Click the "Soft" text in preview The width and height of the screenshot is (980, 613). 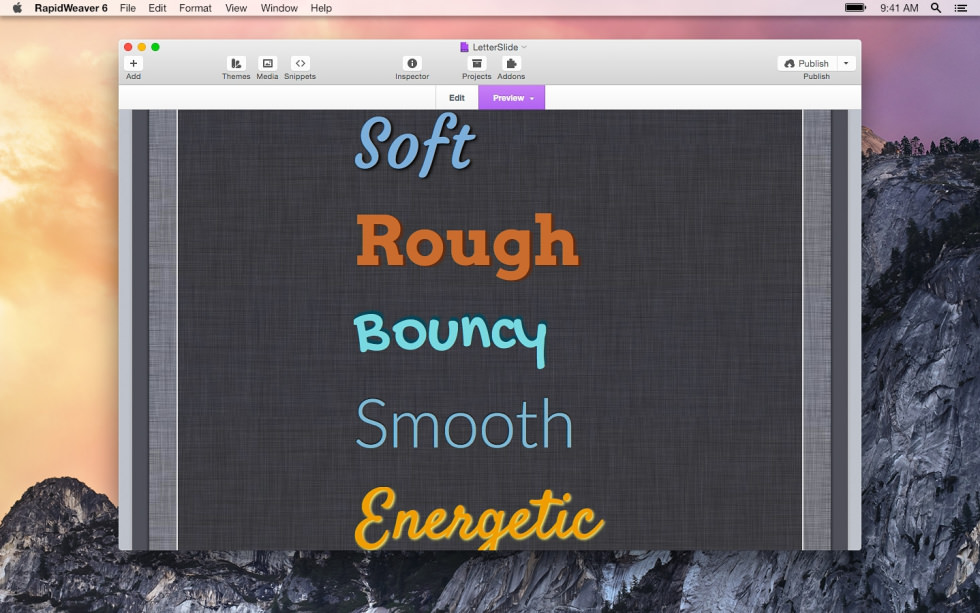(x=415, y=144)
